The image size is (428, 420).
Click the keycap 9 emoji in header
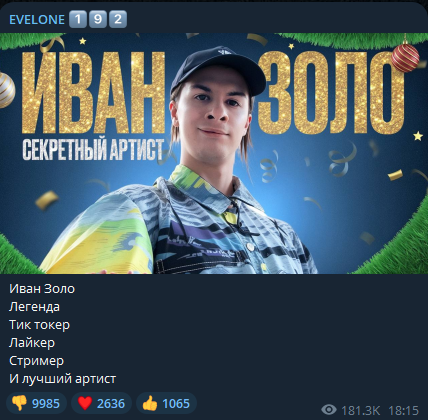click(x=98, y=19)
